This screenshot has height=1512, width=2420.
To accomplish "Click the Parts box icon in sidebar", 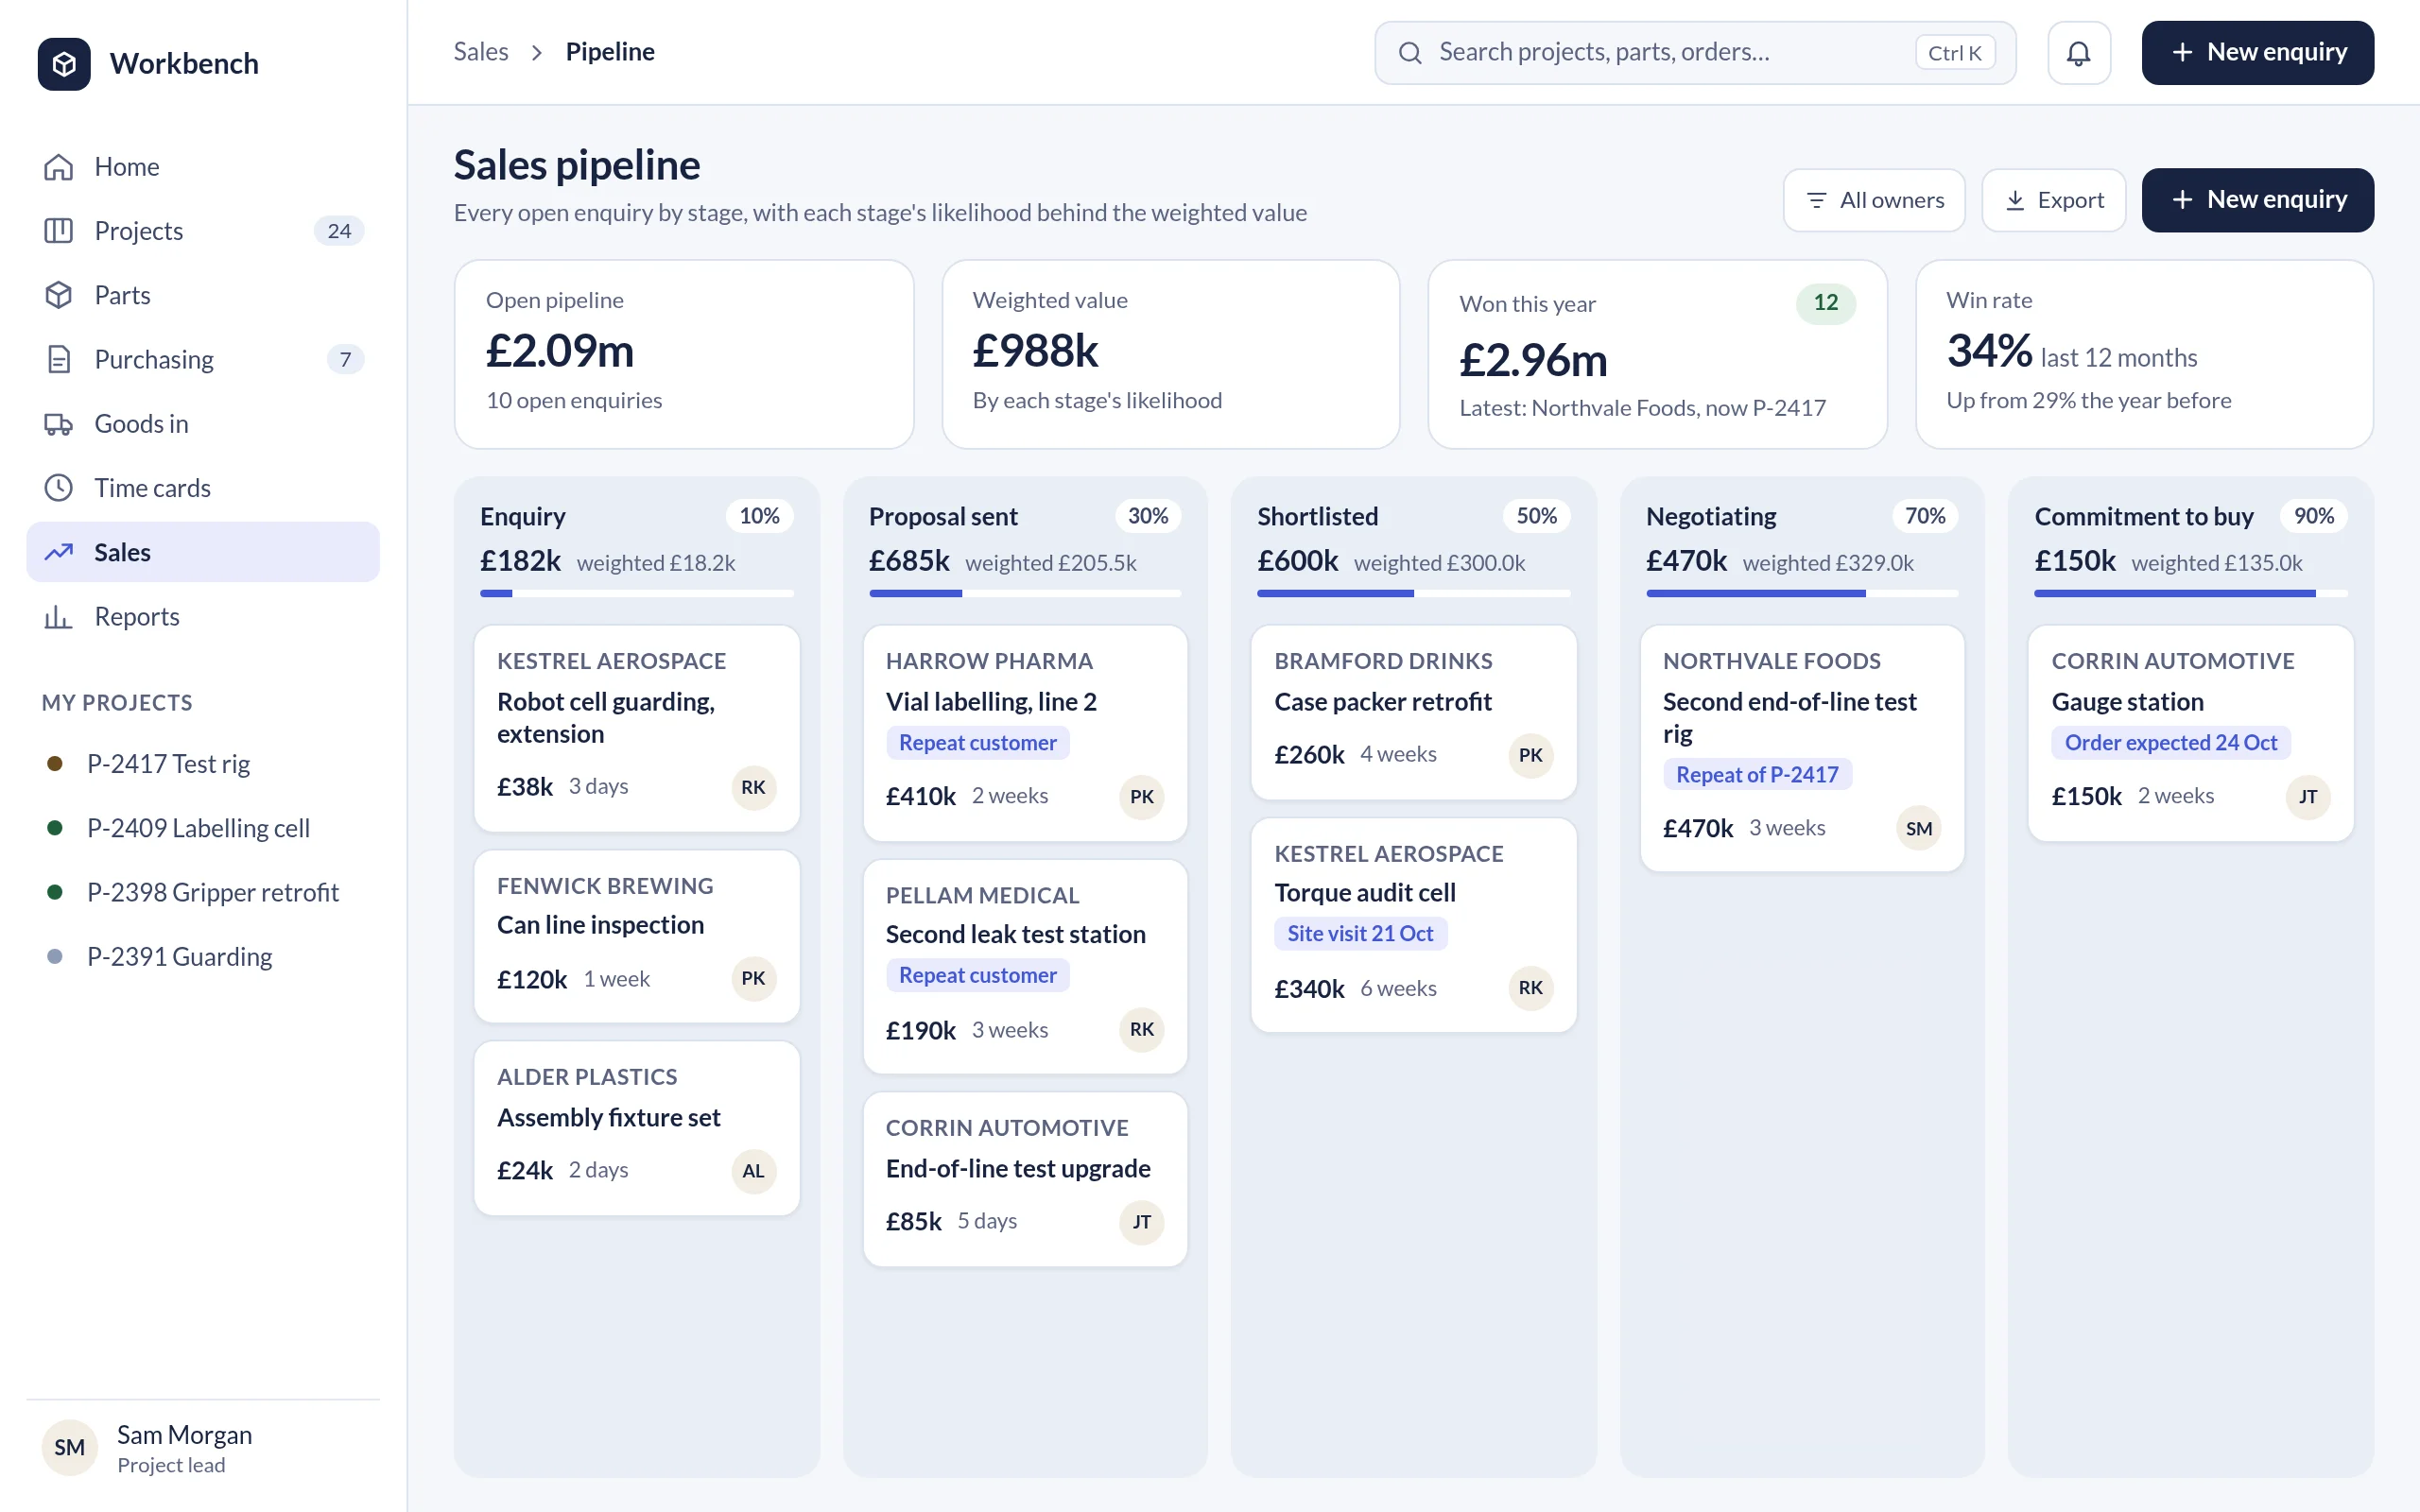I will pyautogui.click(x=59, y=295).
